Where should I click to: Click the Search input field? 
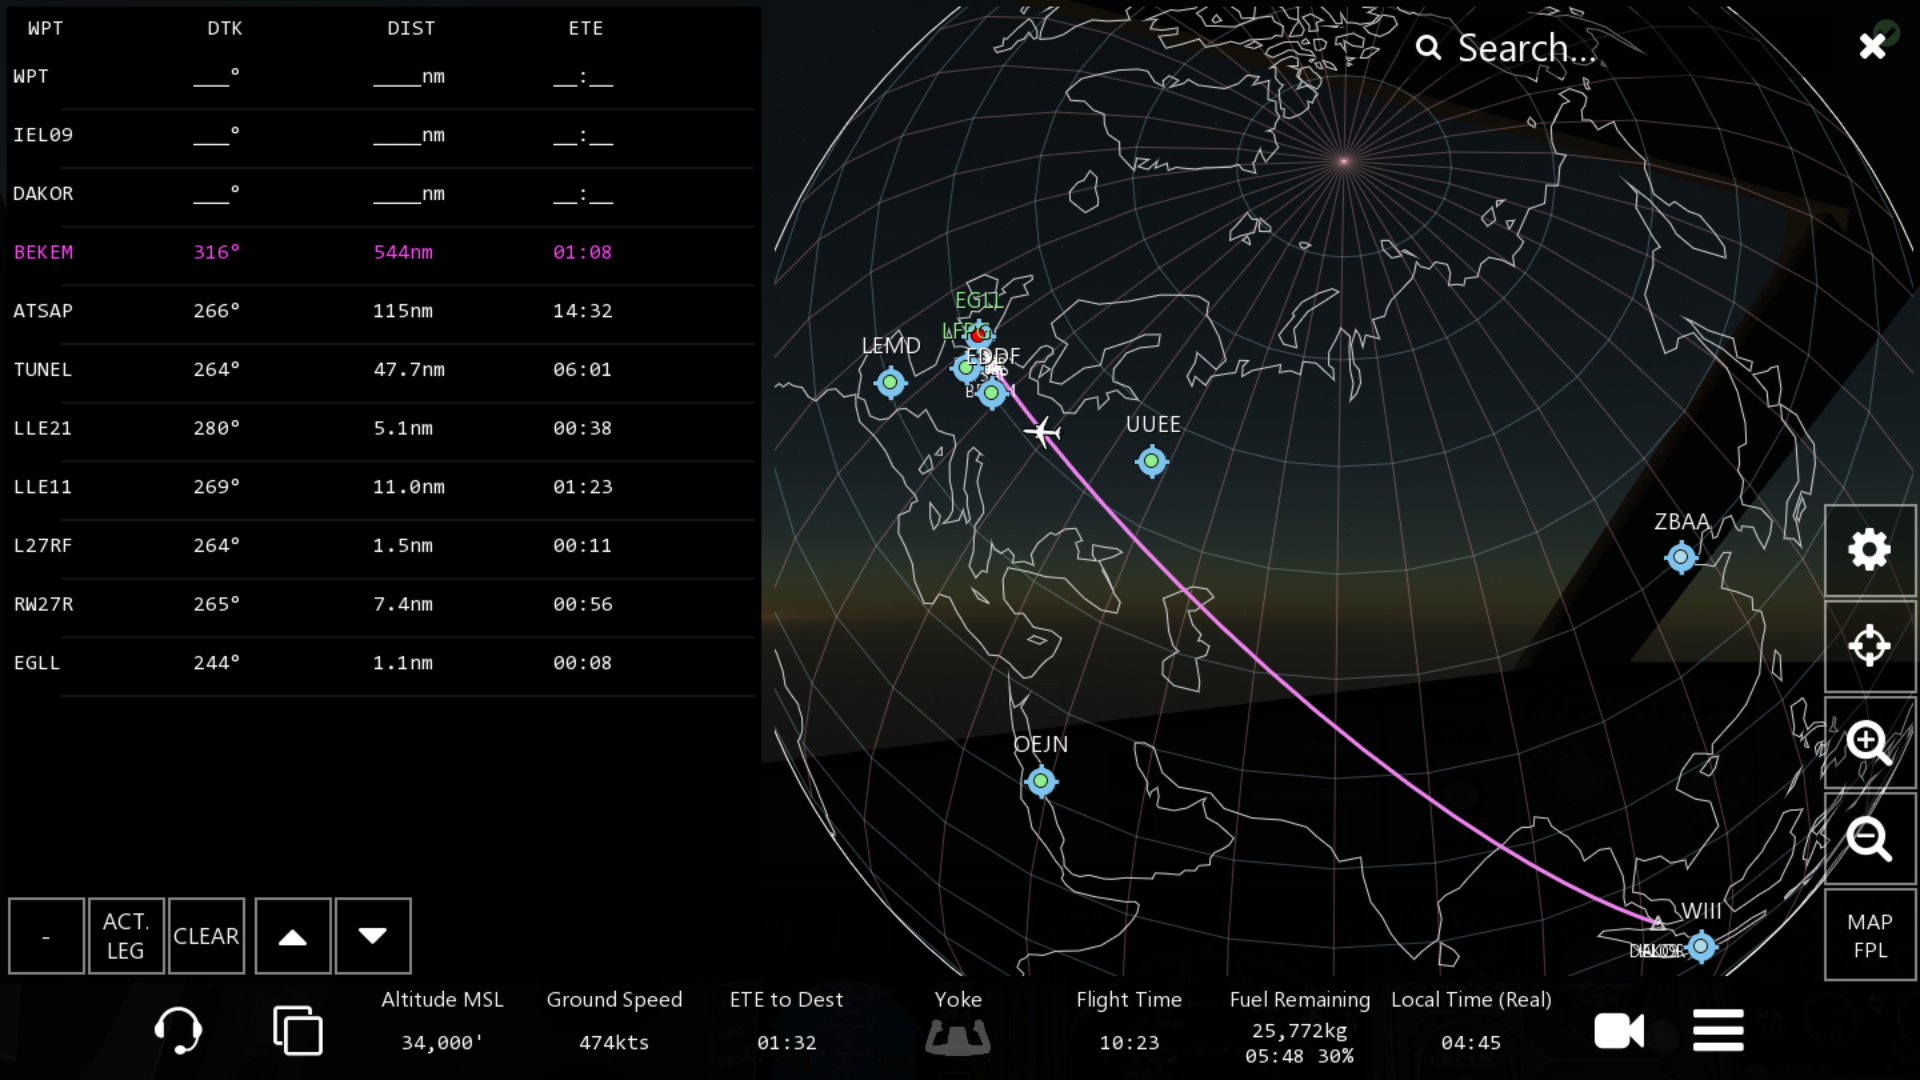pos(1526,48)
